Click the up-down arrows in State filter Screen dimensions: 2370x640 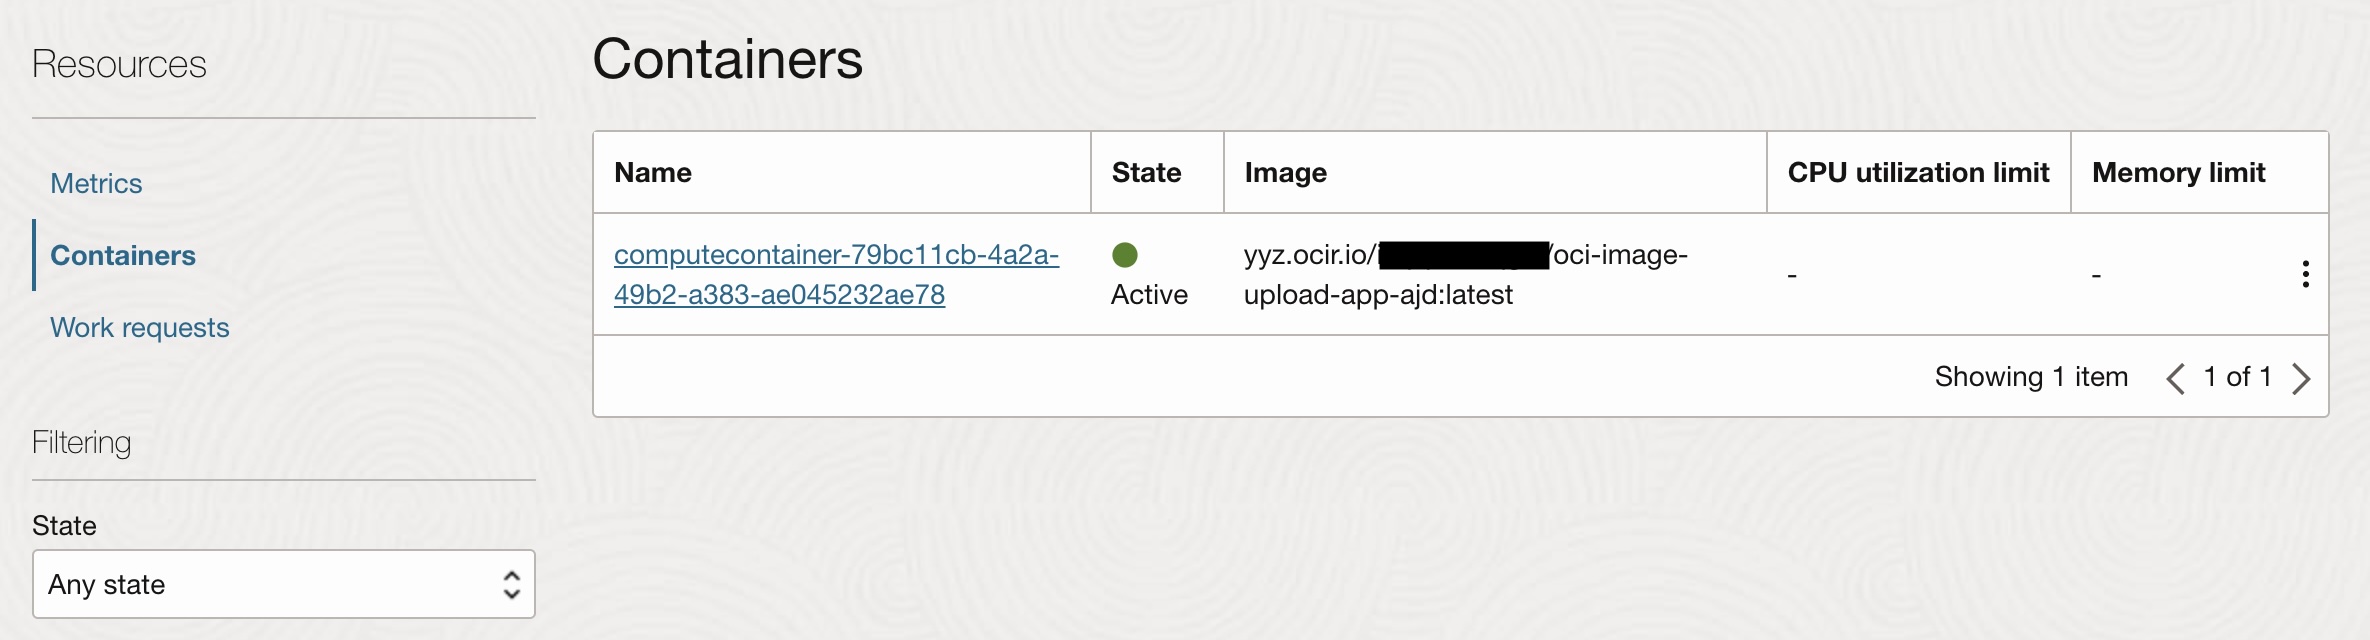click(x=511, y=585)
